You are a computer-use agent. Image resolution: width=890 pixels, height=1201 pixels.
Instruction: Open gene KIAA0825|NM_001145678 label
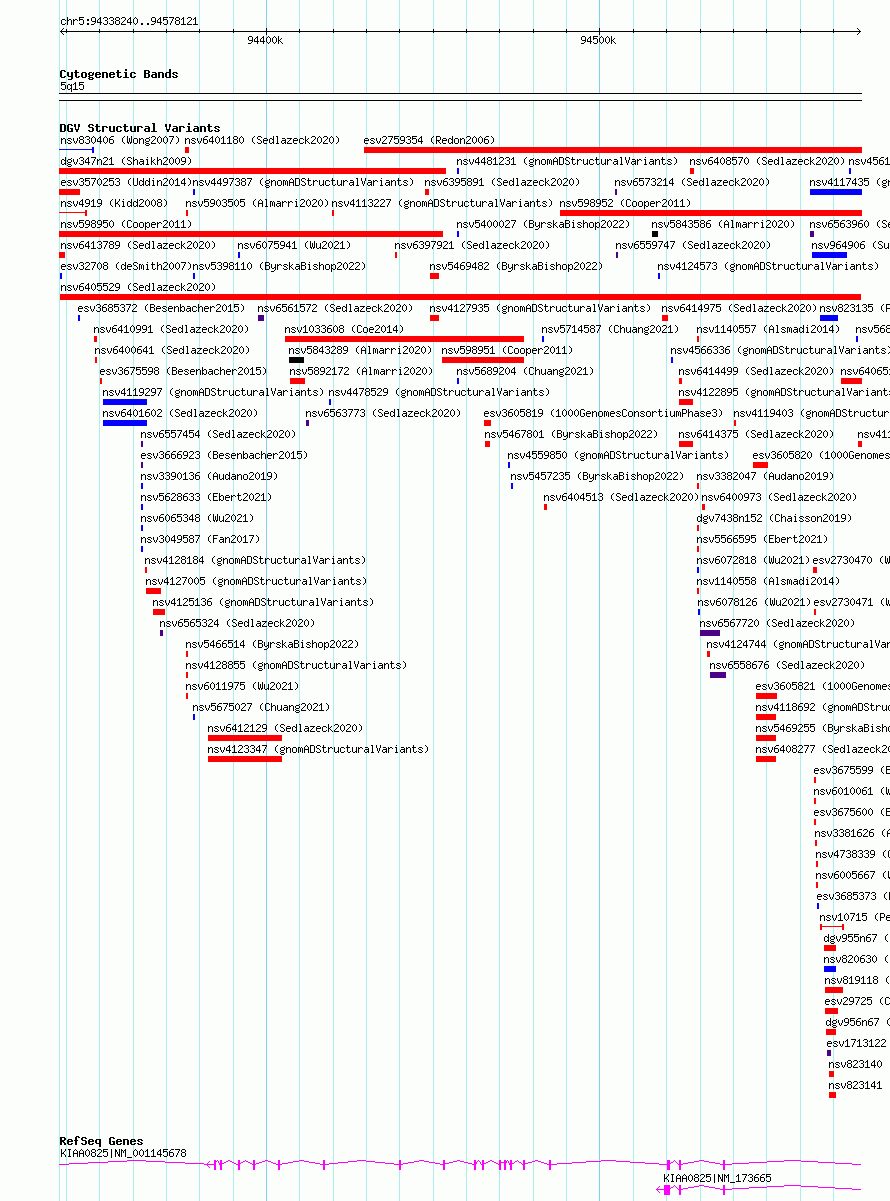123,1153
